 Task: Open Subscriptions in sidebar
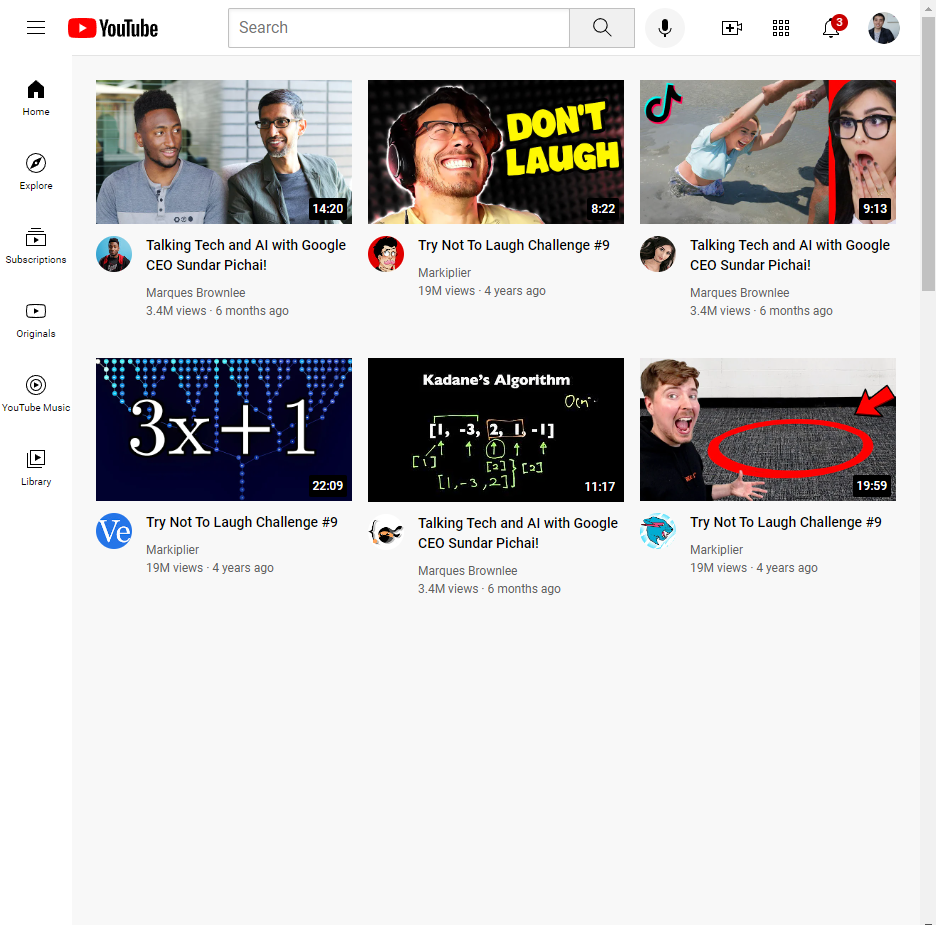36,246
